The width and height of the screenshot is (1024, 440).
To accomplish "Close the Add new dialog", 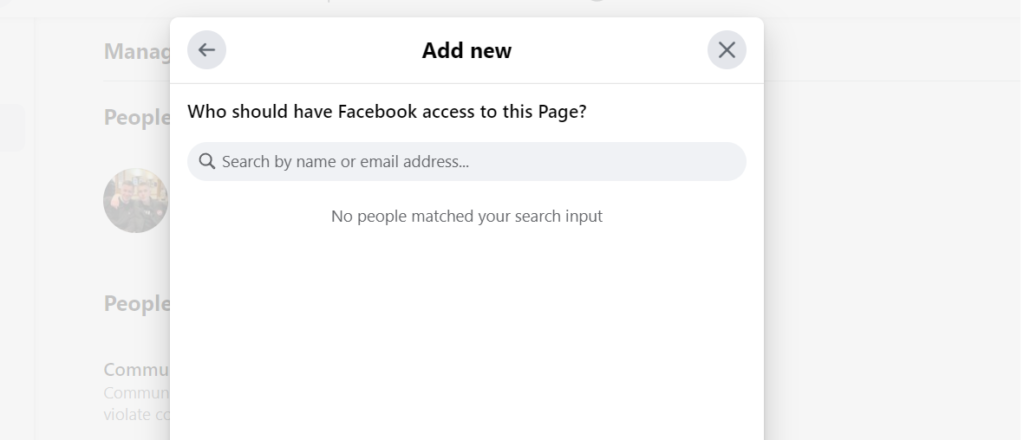I will pyautogui.click(x=726, y=50).
